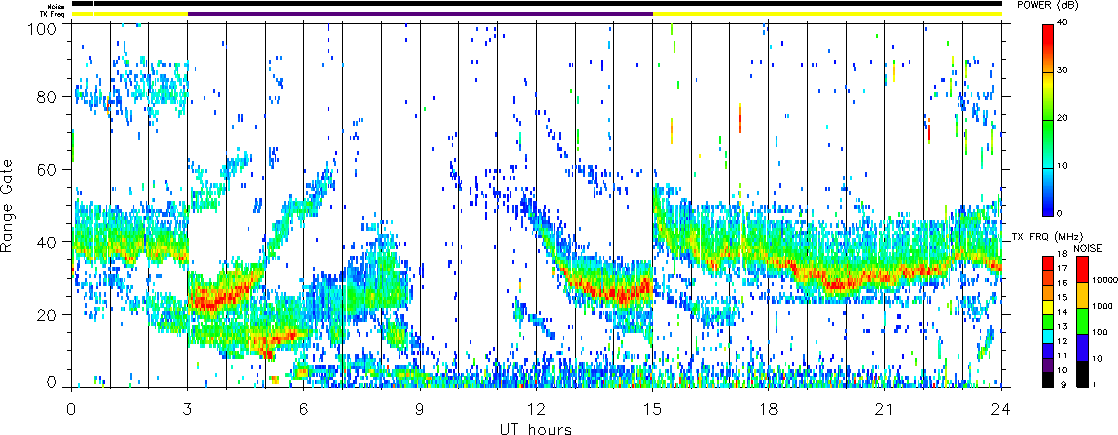Pick the blue segment of NOISE bar
Screen dimensions: 1118x435
click(x=1082, y=347)
